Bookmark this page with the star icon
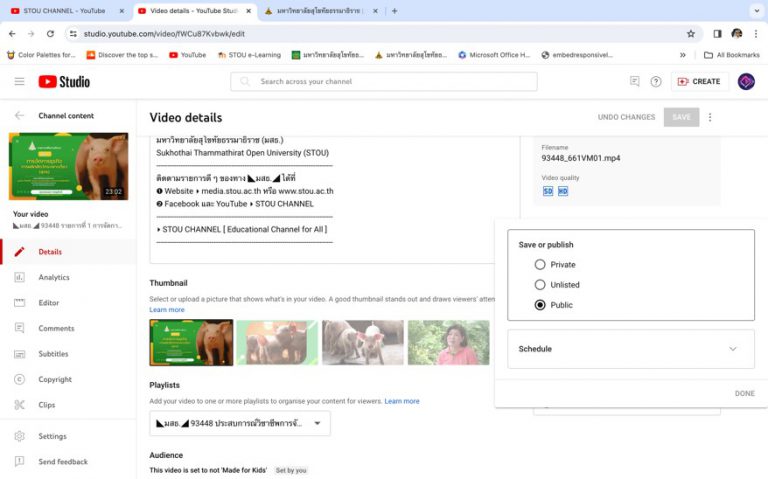Image resolution: width=768 pixels, height=479 pixels. click(x=690, y=33)
